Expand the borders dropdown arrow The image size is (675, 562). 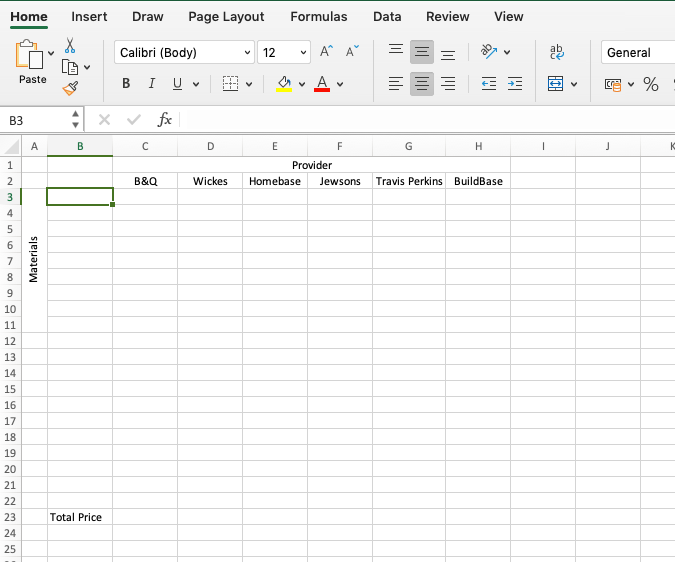click(x=249, y=84)
